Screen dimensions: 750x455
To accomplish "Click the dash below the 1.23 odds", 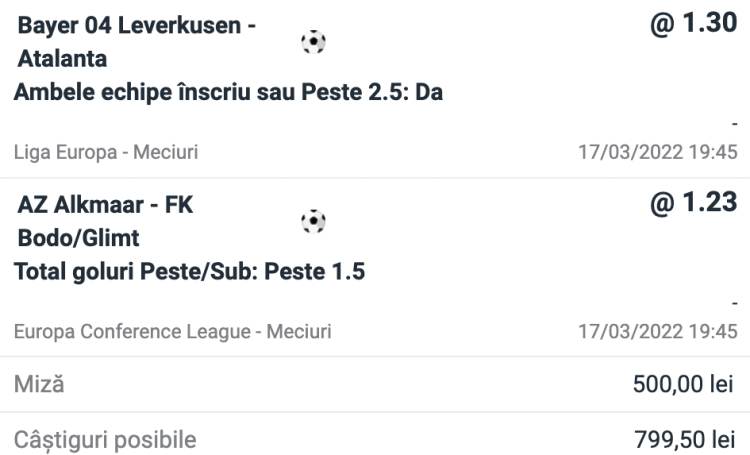I will [734, 302].
